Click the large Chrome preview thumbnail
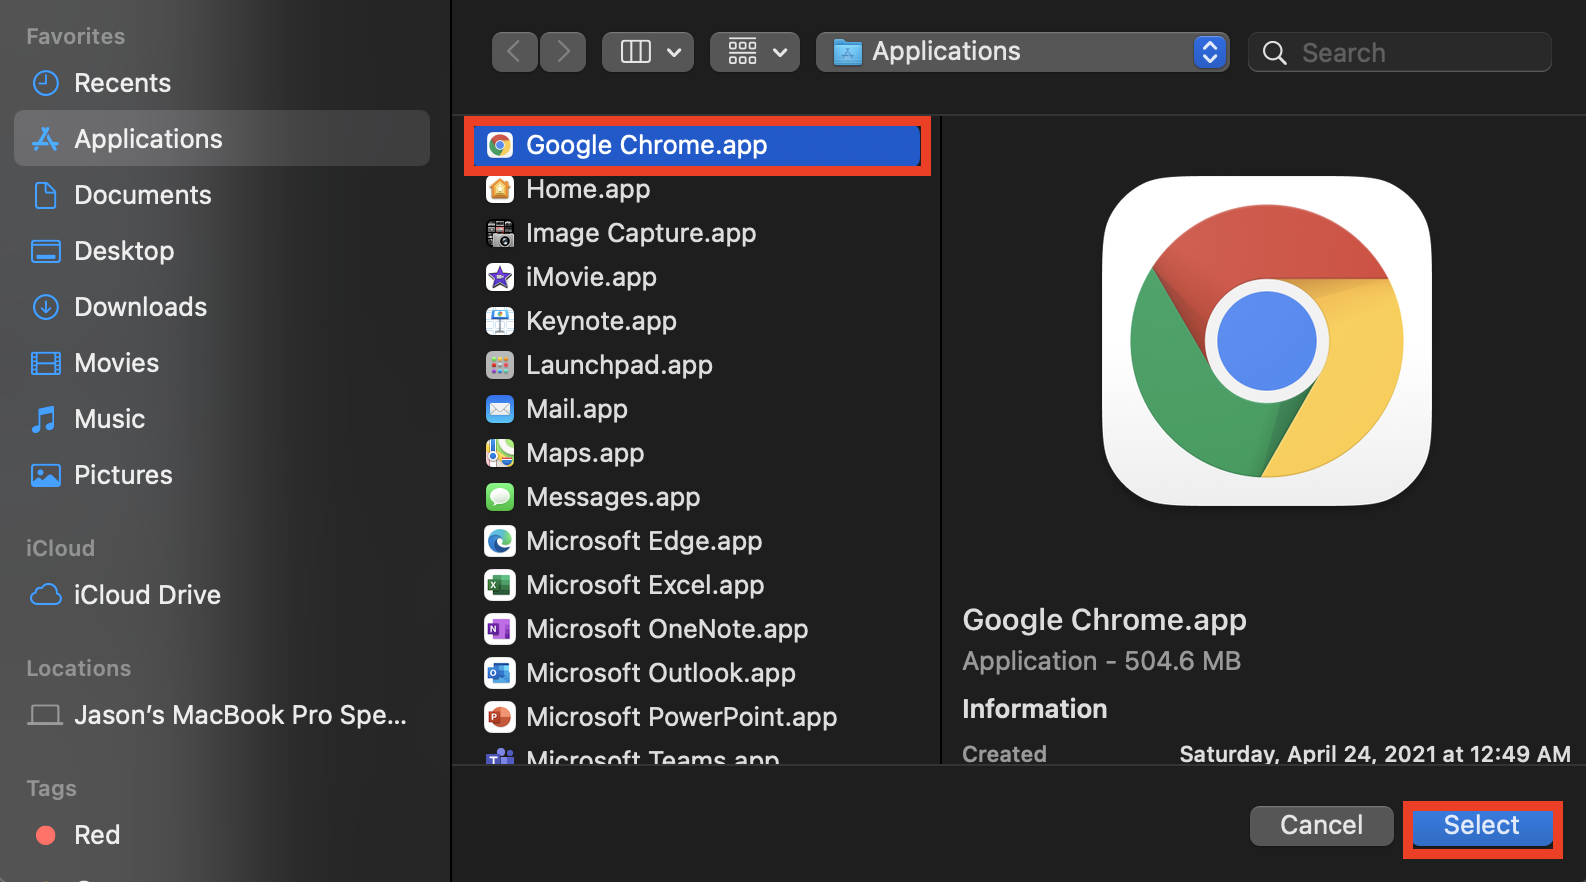The width and height of the screenshot is (1586, 882). (1267, 341)
